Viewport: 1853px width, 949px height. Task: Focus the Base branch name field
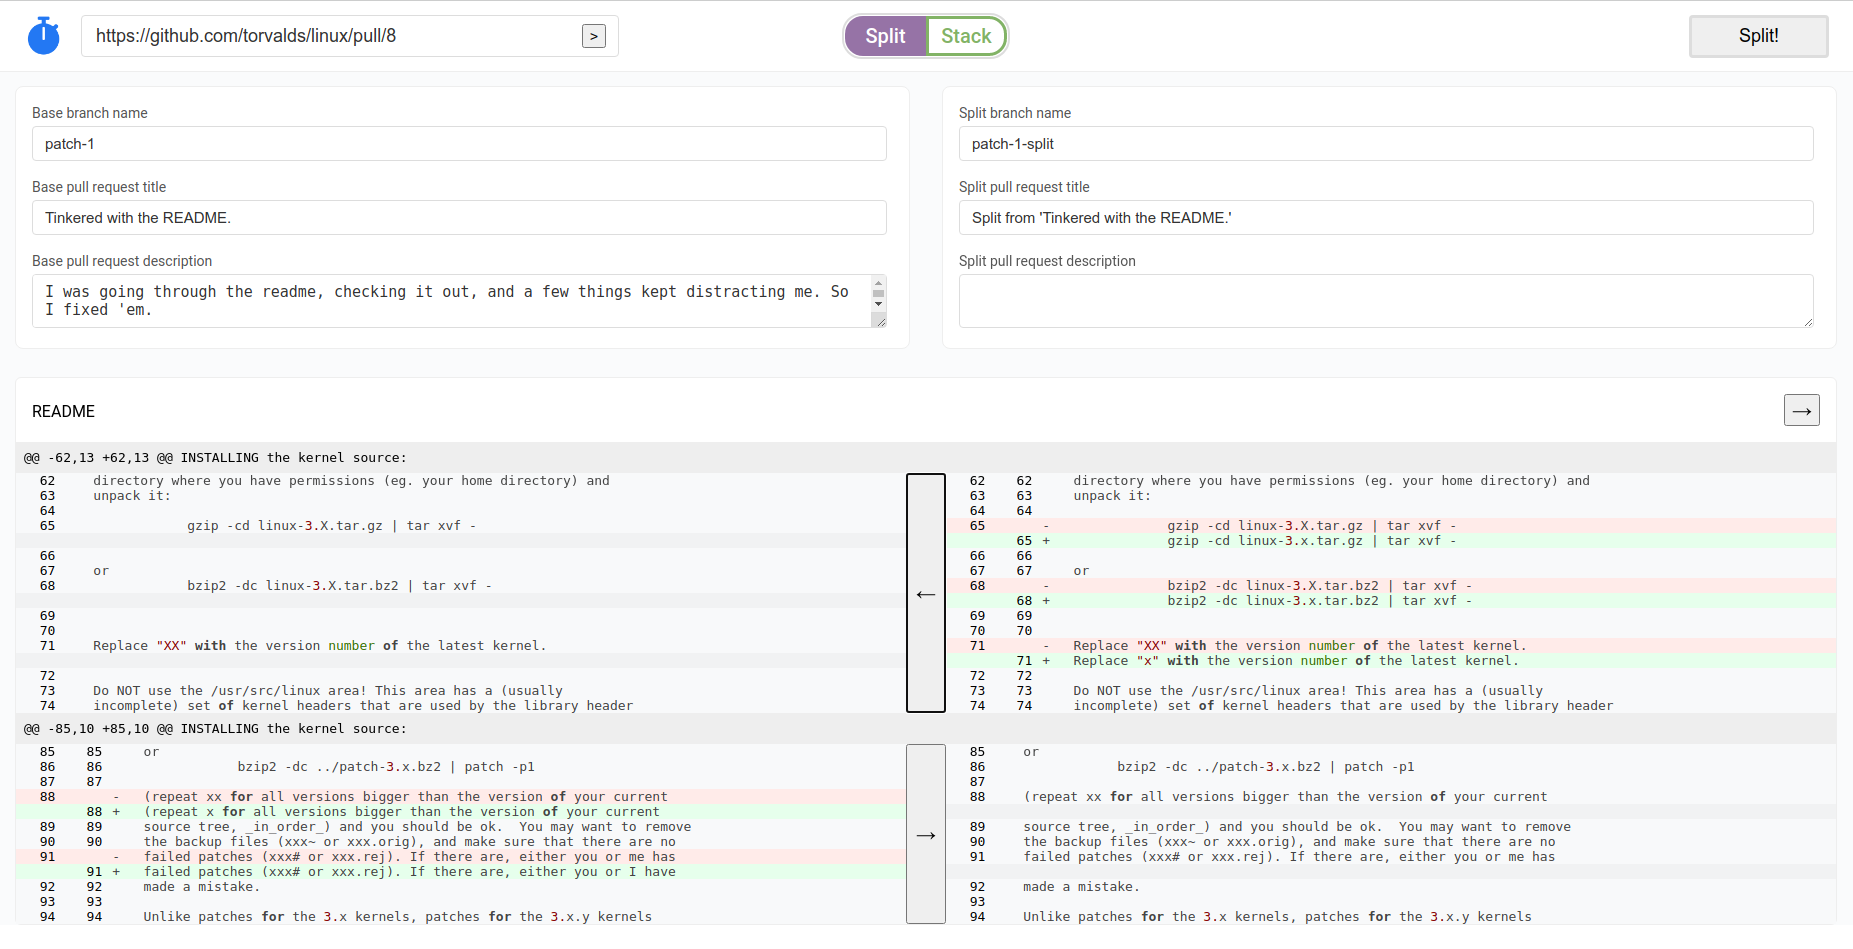(x=459, y=144)
